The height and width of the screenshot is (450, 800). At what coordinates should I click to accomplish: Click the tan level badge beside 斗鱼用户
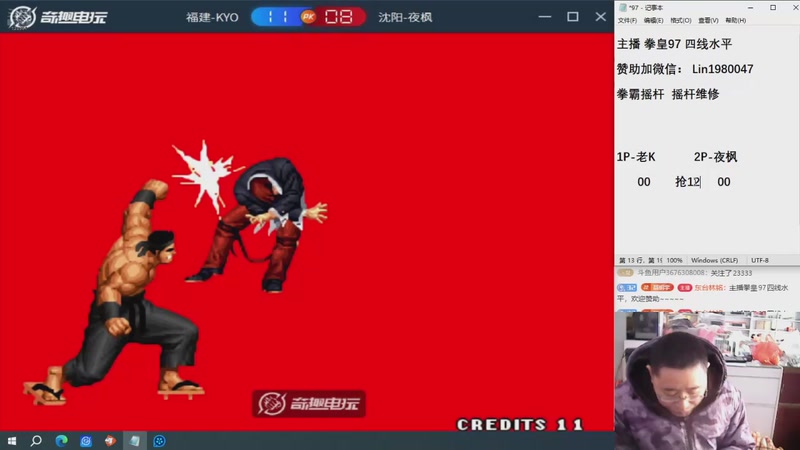point(626,273)
